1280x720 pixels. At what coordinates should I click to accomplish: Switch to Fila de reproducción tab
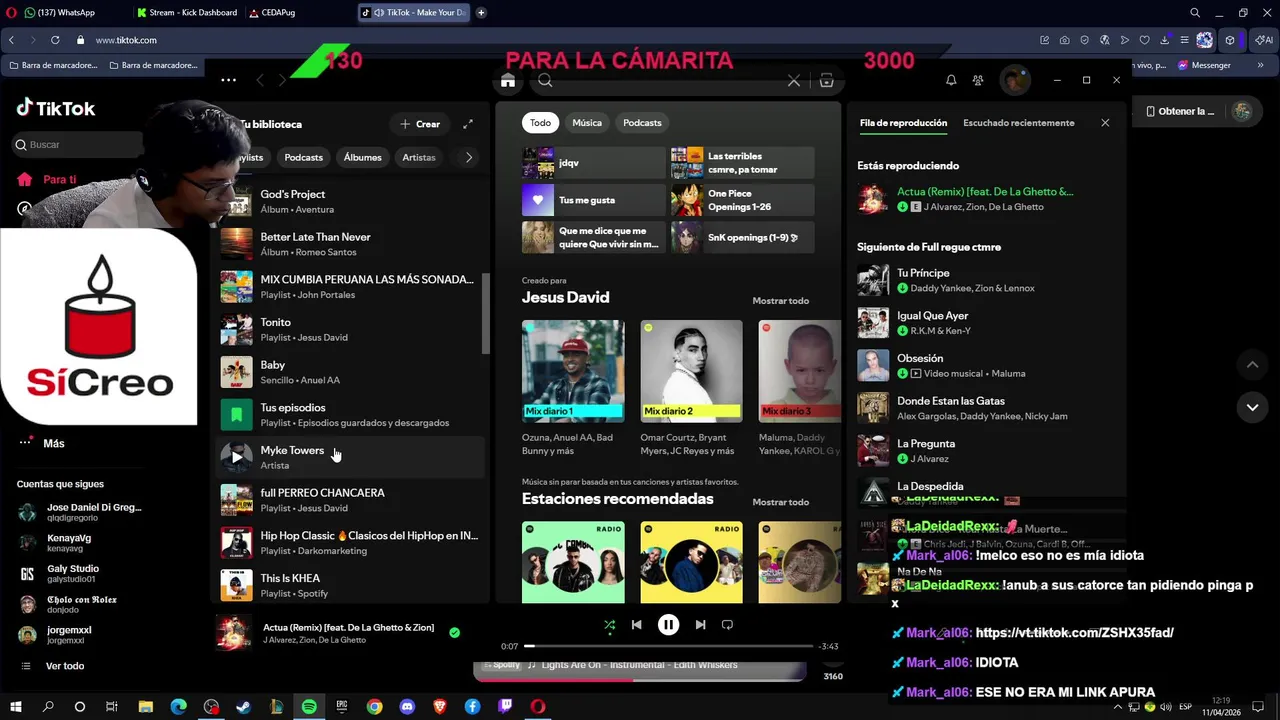click(903, 123)
